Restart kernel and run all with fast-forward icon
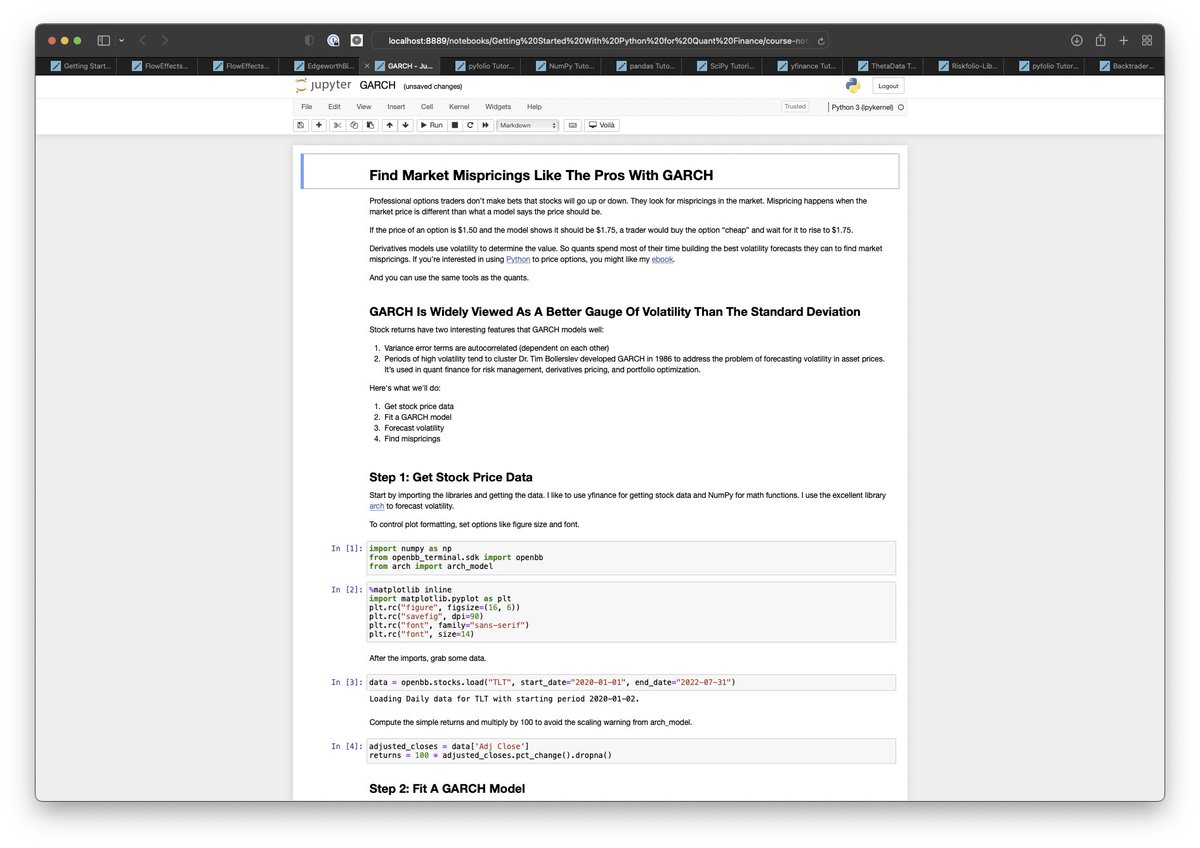This screenshot has height=848, width=1200. pyautogui.click(x=485, y=125)
